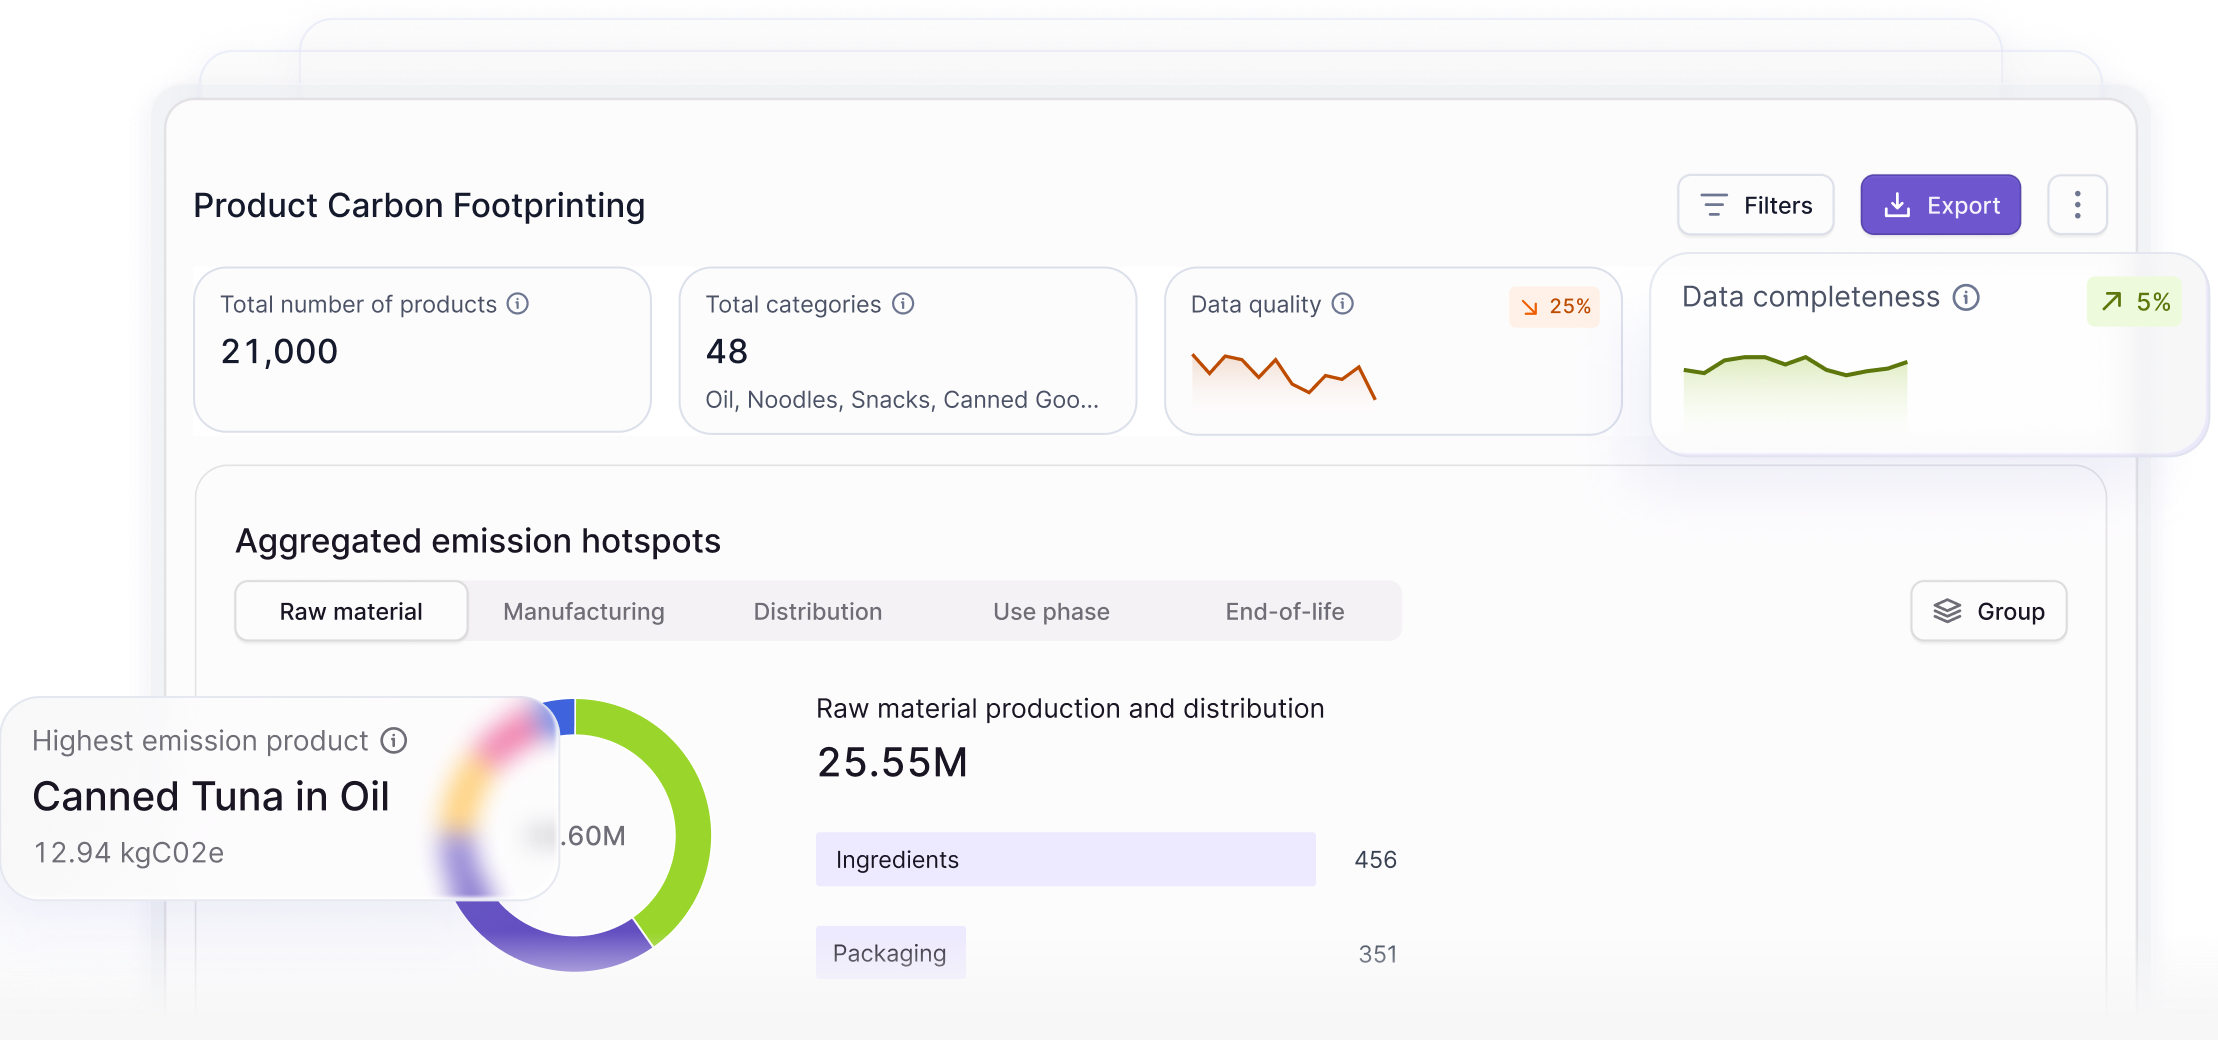Click 'Raw material production and distribution' label
Image resolution: width=2218 pixels, height=1040 pixels.
click(1070, 709)
